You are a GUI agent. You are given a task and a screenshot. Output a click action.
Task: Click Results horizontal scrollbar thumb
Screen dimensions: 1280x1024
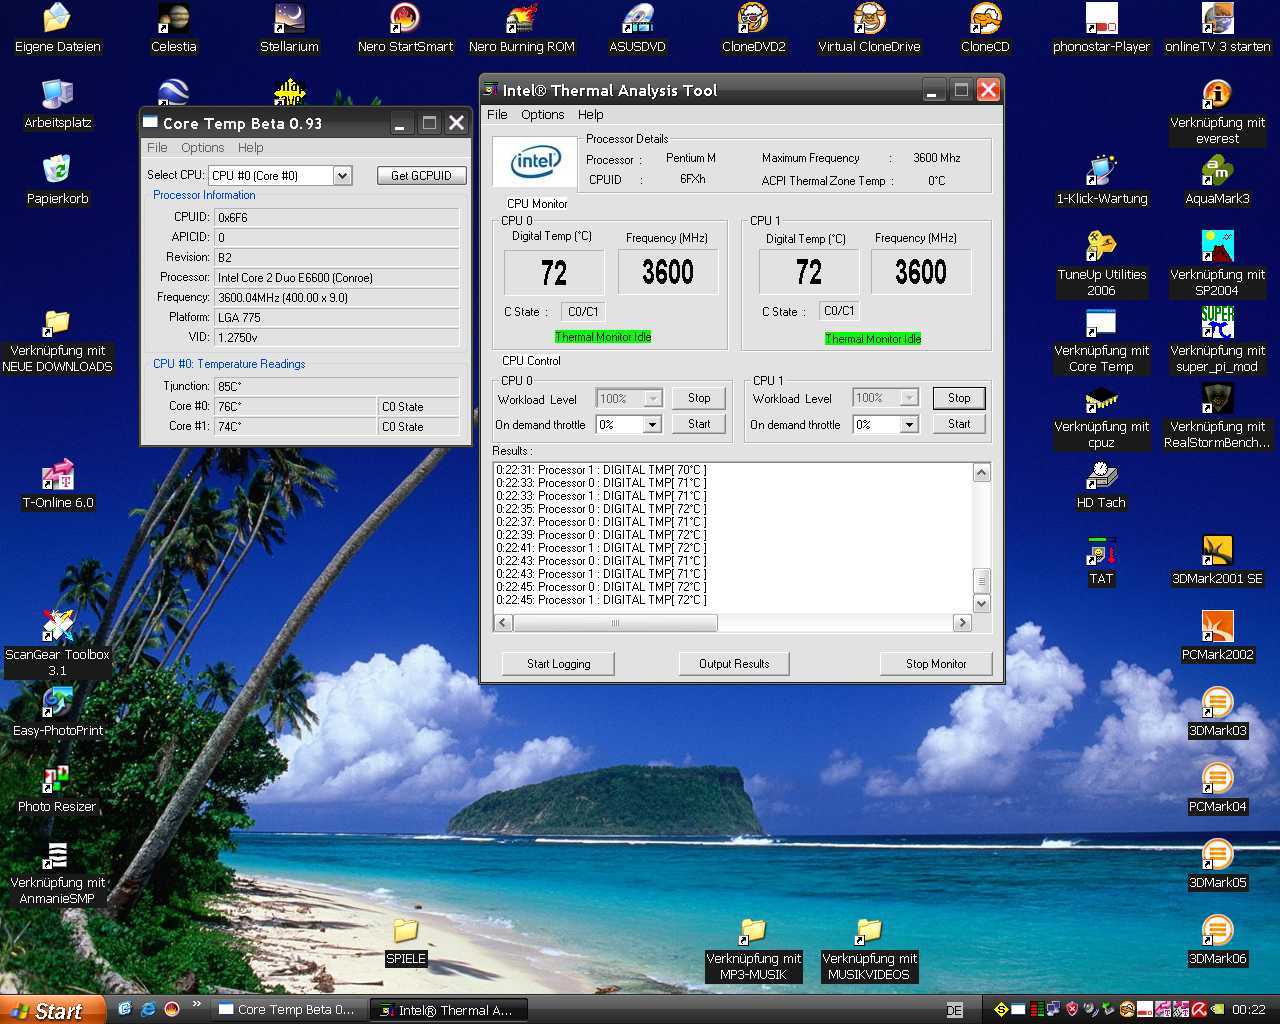(615, 623)
